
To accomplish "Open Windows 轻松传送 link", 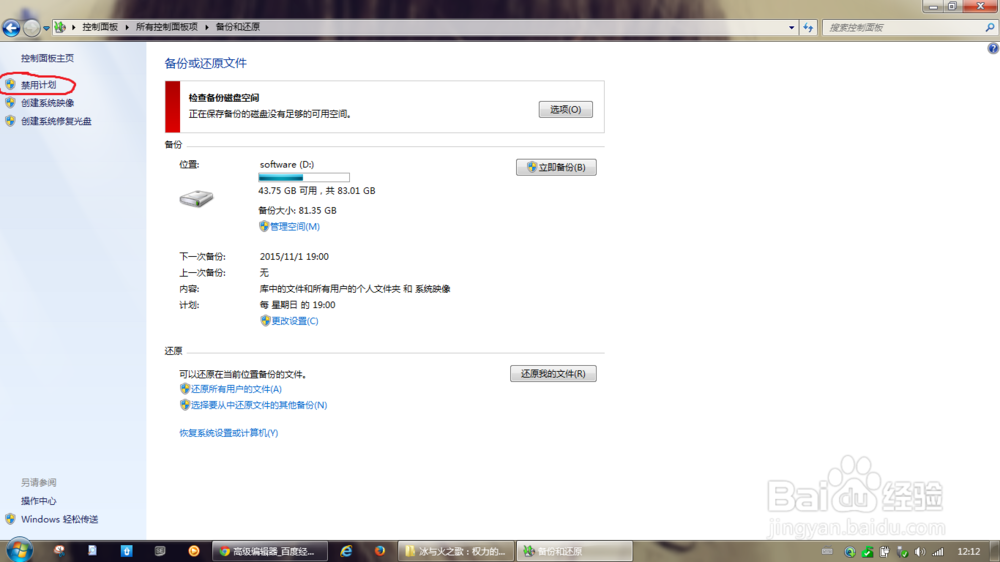I will pyautogui.click(x=59, y=519).
